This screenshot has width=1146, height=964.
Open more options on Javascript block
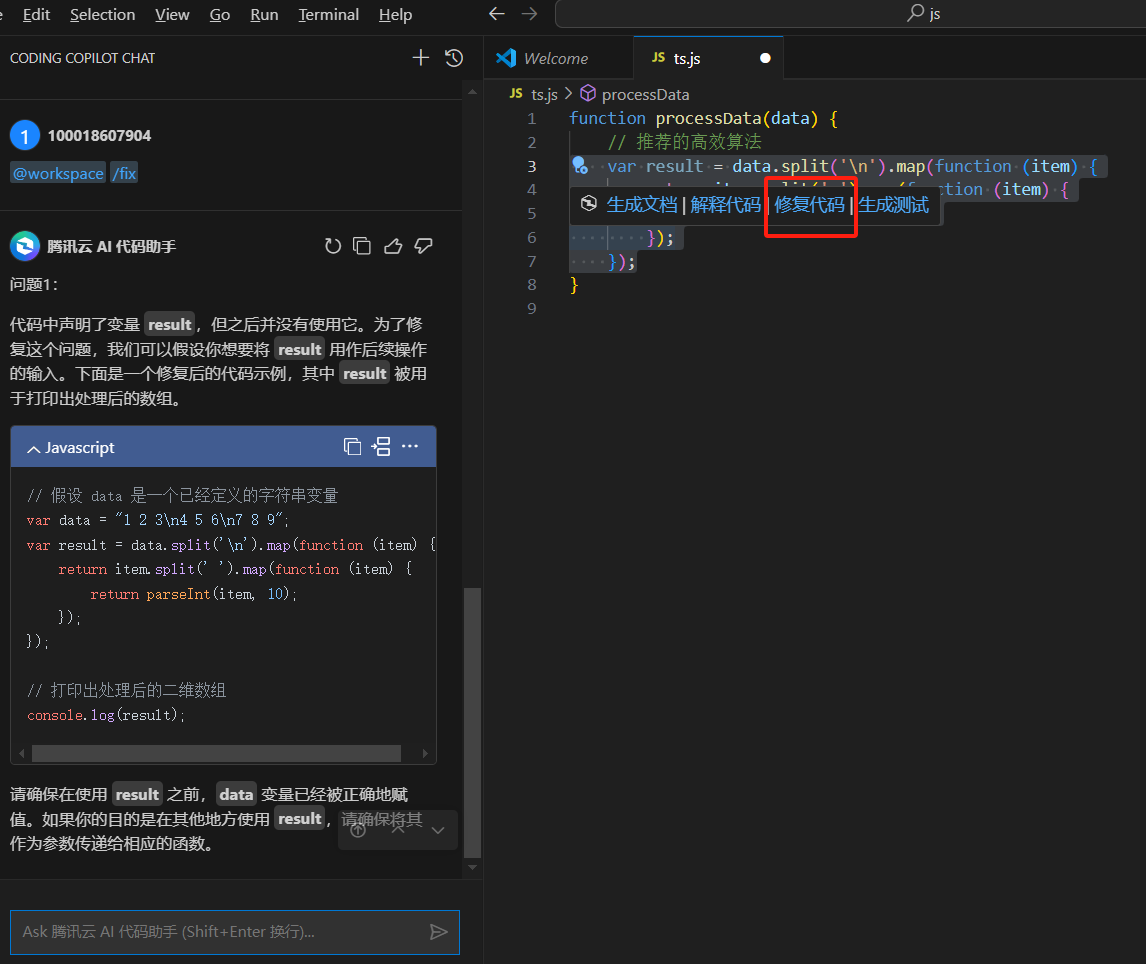point(410,447)
